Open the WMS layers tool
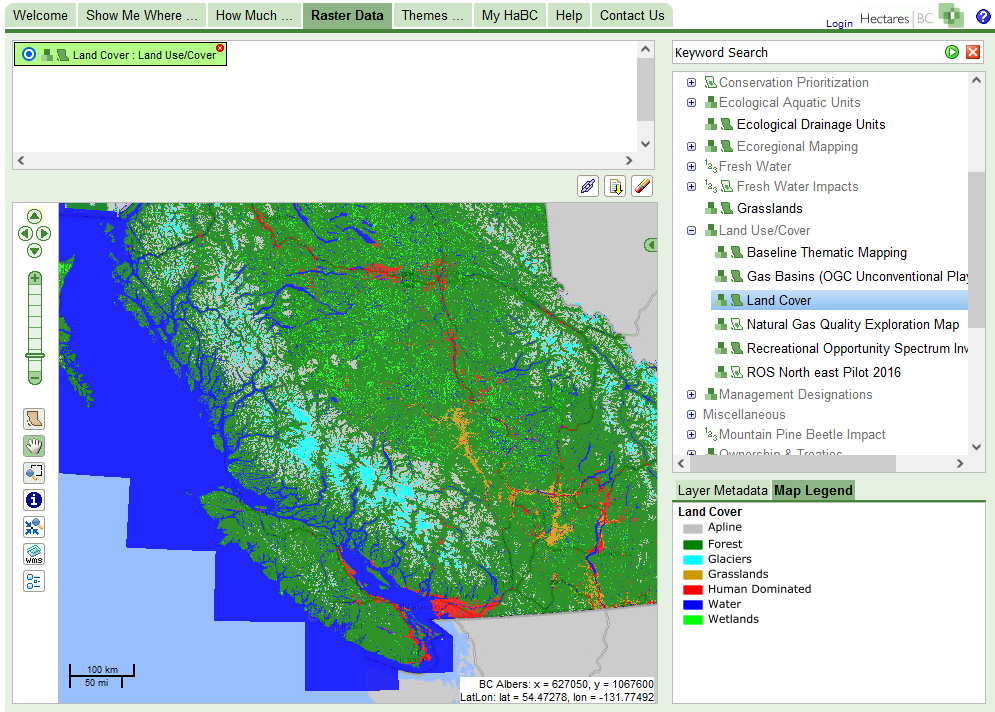 tap(34, 554)
